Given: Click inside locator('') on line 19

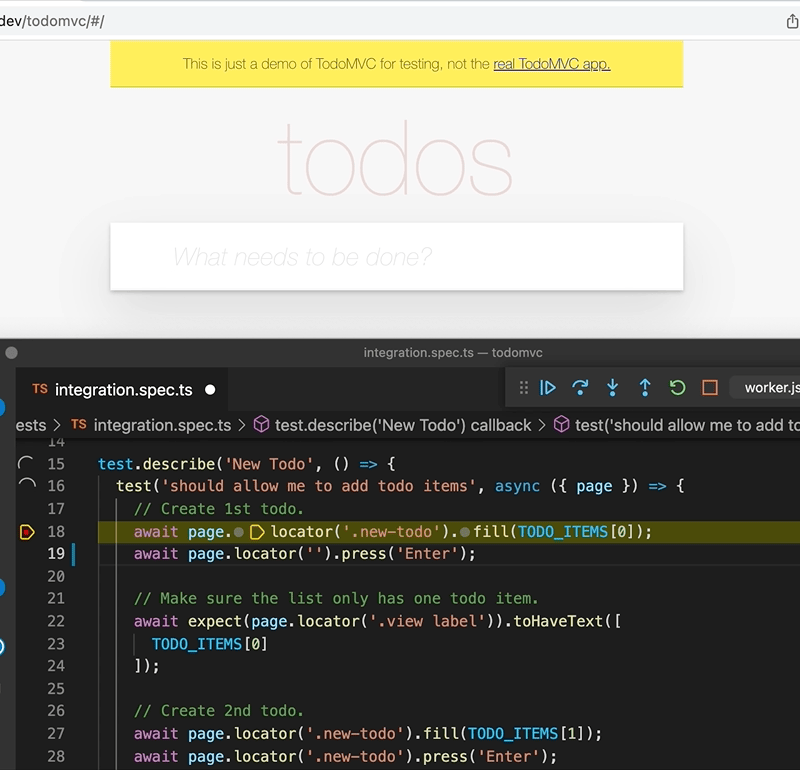Looking at the screenshot, I should tap(316, 554).
